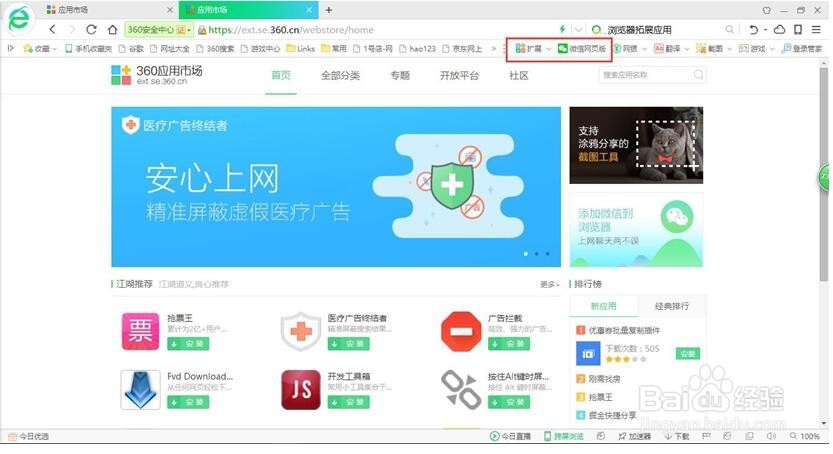Select the 专题 navigation tab
833x454 pixels.
[400, 75]
